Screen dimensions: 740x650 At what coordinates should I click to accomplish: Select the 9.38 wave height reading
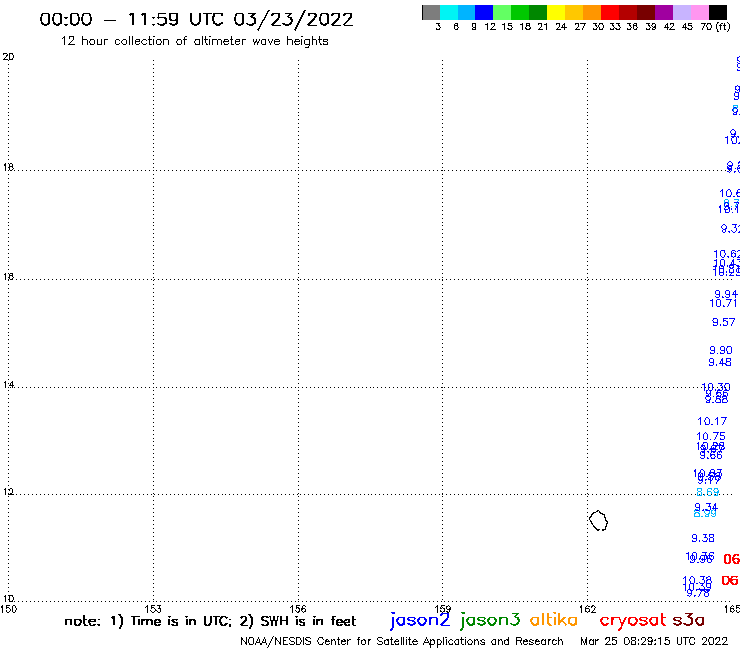(x=703, y=538)
